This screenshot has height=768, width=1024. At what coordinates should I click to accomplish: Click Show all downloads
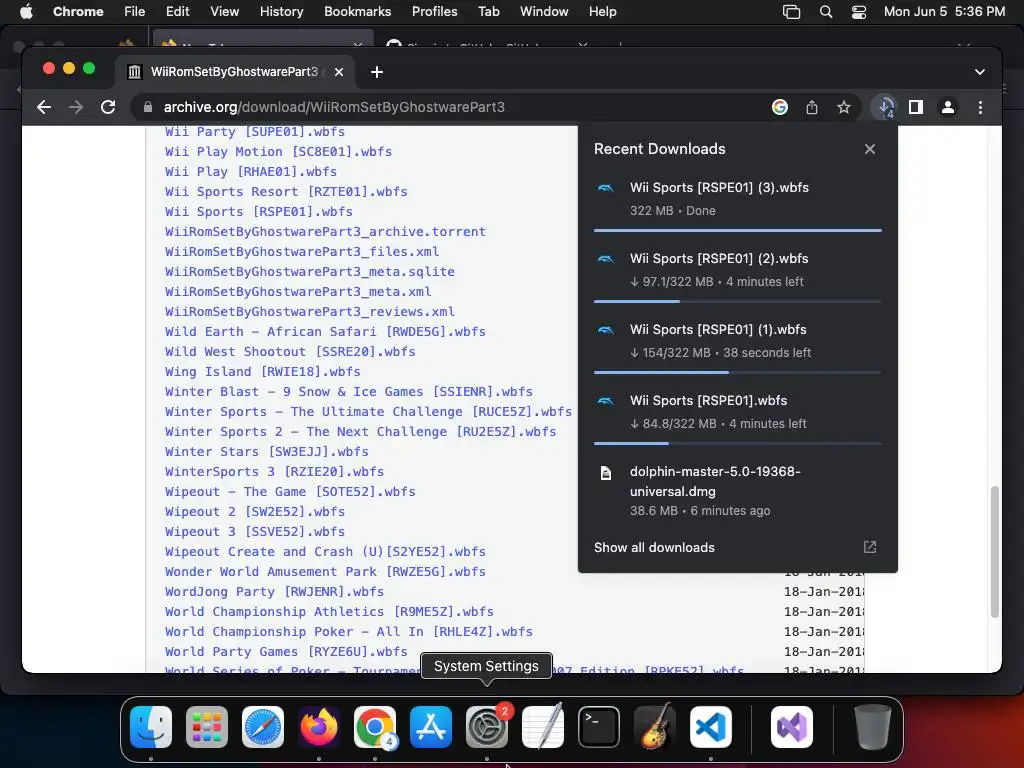click(654, 547)
